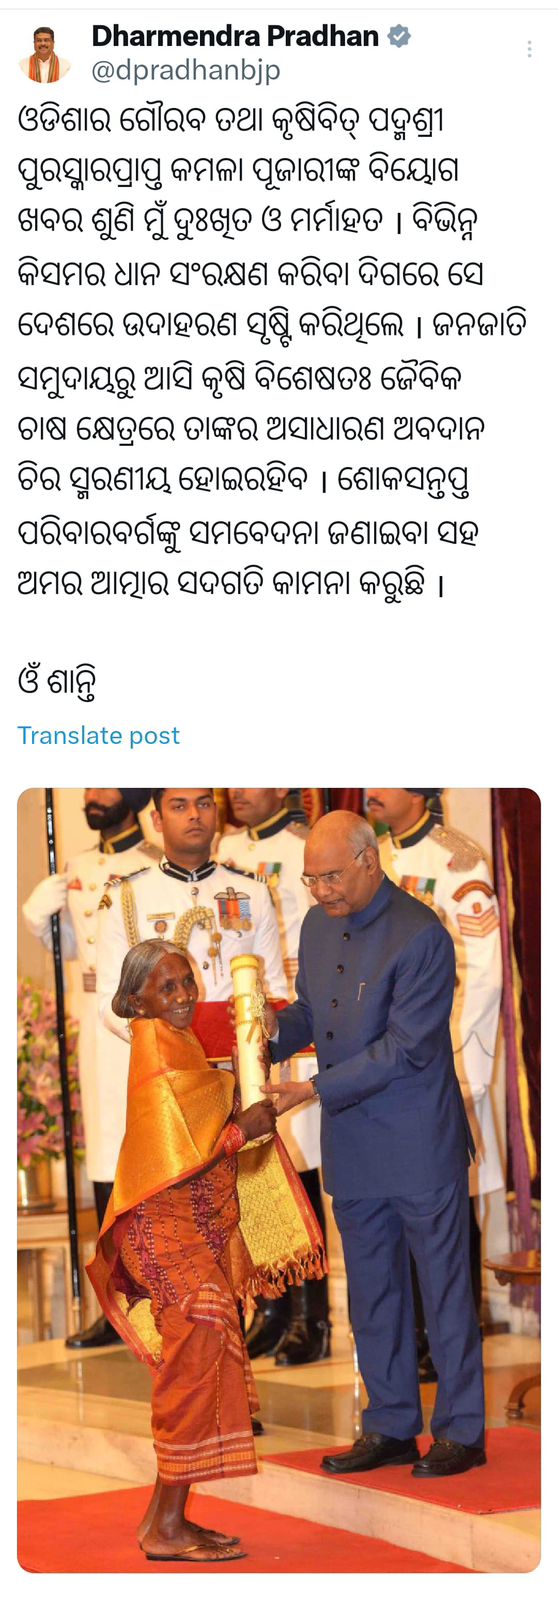Open the three-dot more options menu
558x1600 pixels.
pyautogui.click(x=529, y=50)
